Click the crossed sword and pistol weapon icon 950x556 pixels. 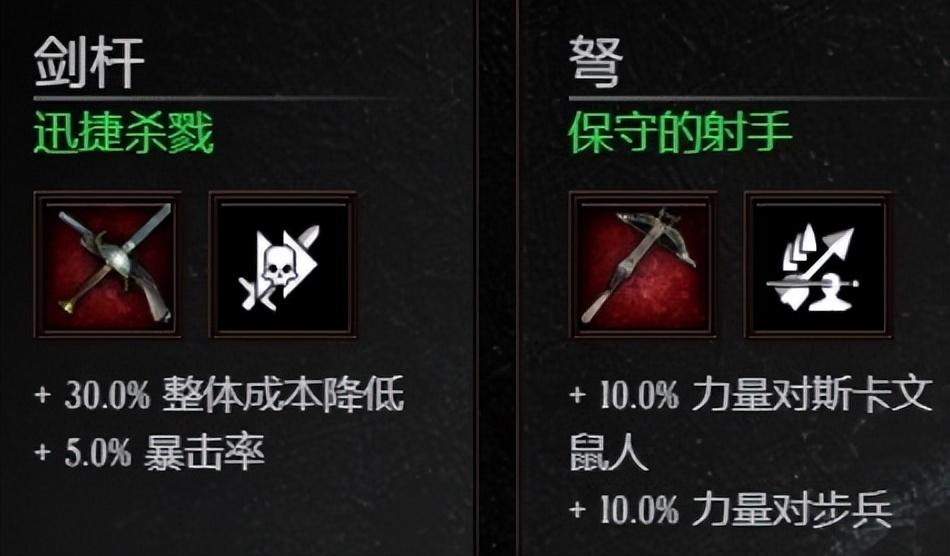pyautogui.click(x=108, y=264)
